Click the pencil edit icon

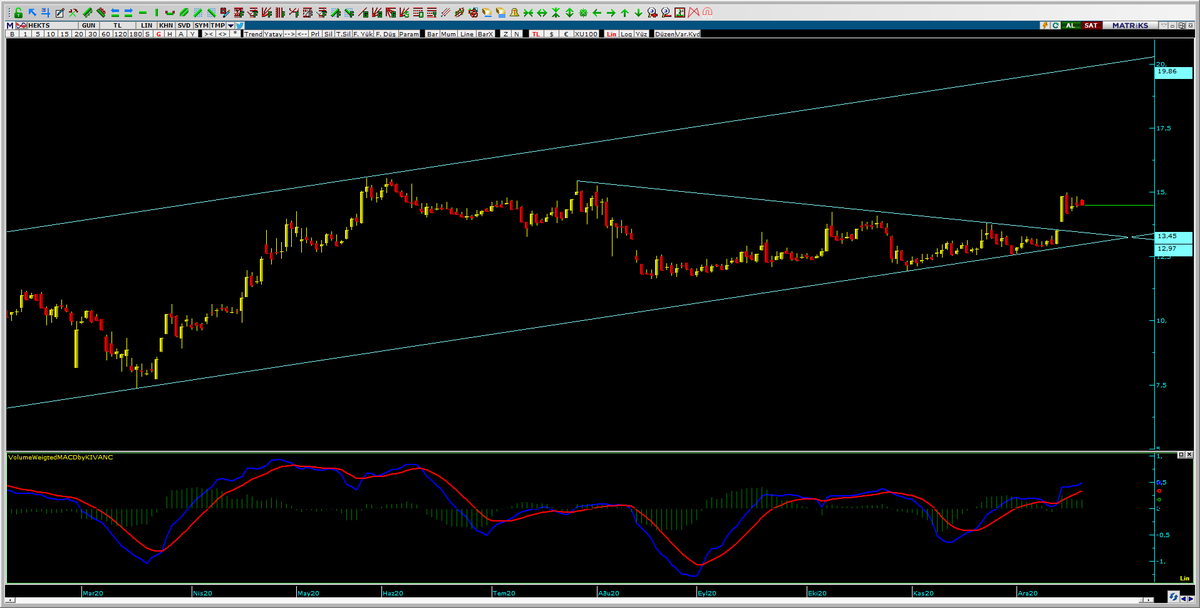click(x=59, y=13)
